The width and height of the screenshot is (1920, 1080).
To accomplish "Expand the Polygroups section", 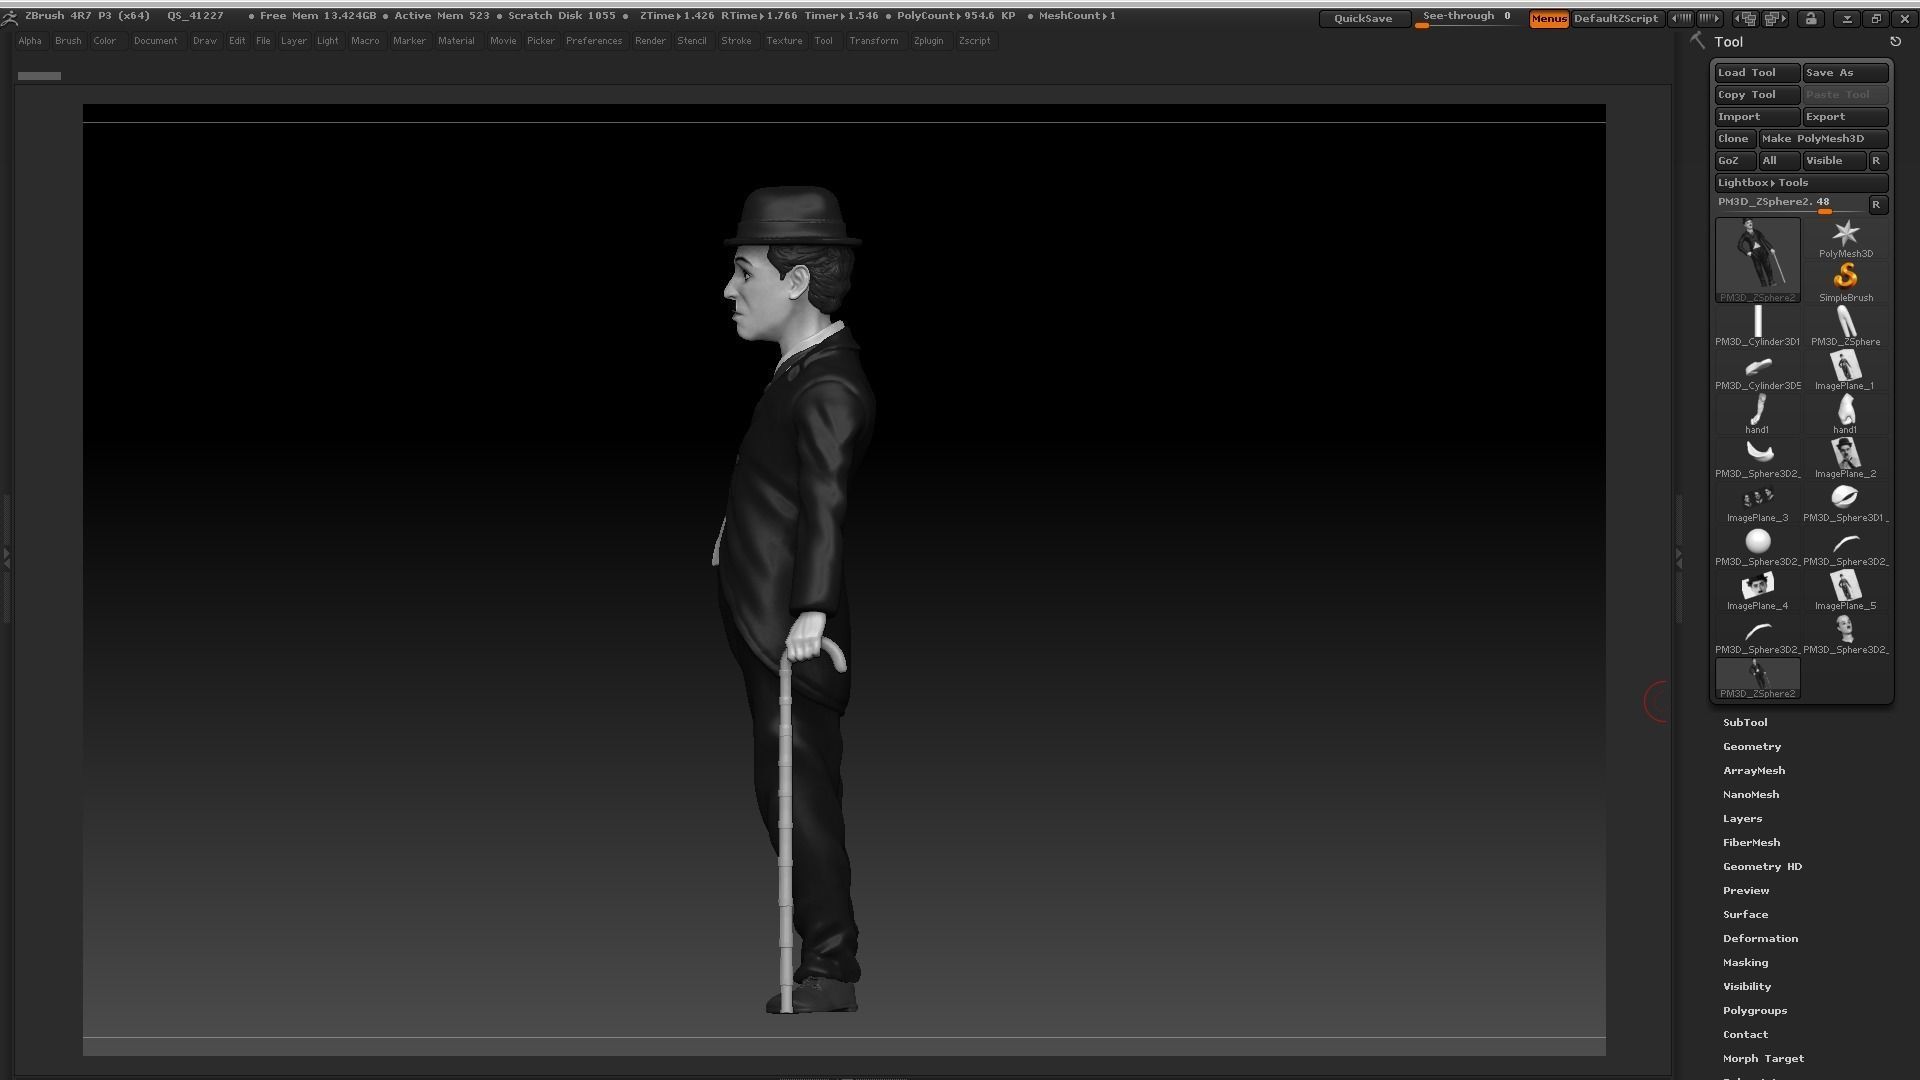I will 1754,1010.
